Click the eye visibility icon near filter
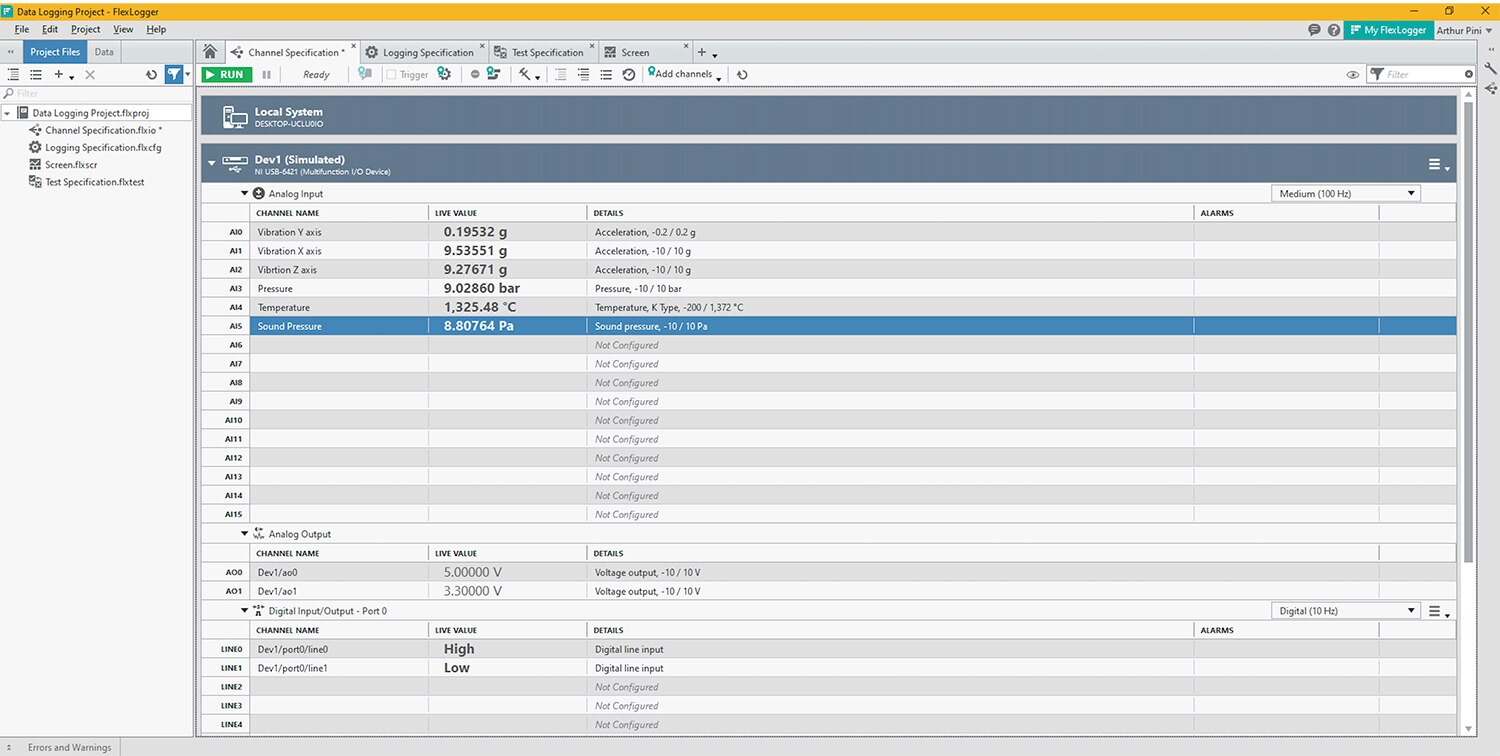The image size is (1500, 756). [x=1353, y=75]
